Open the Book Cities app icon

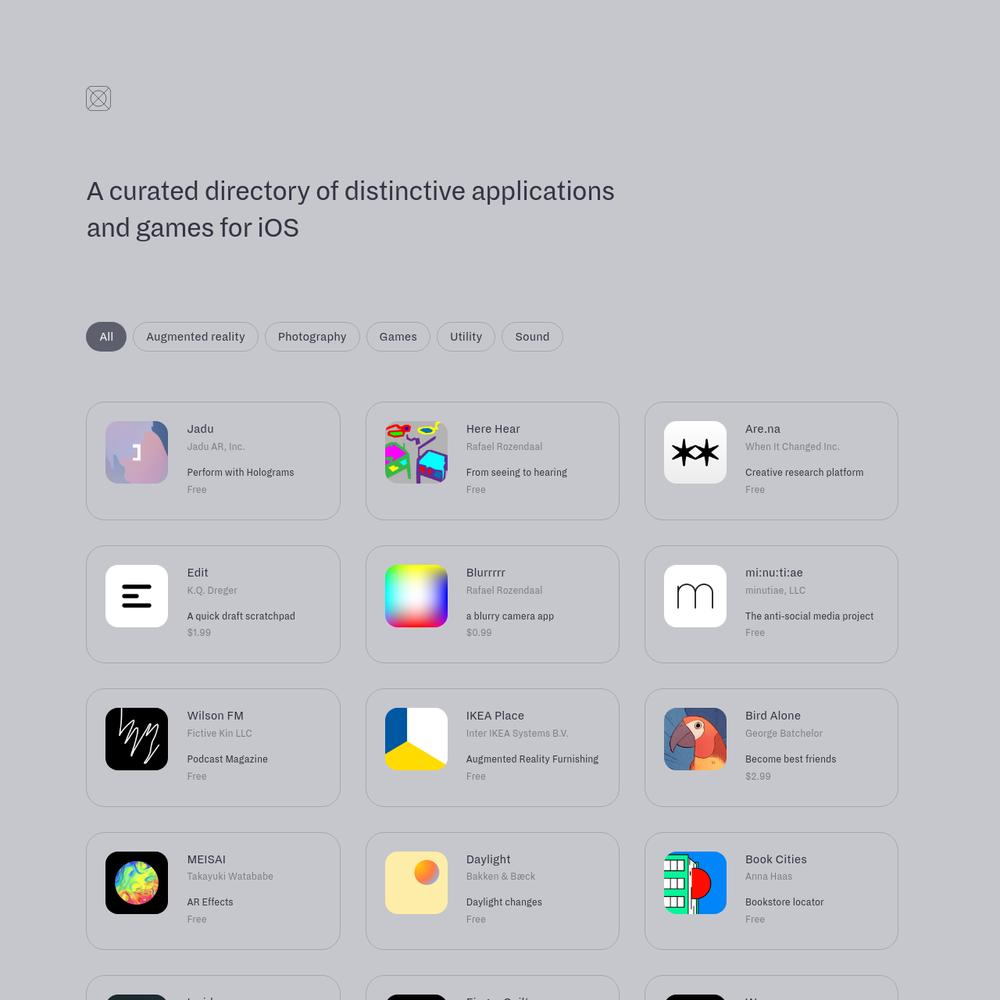click(695, 882)
